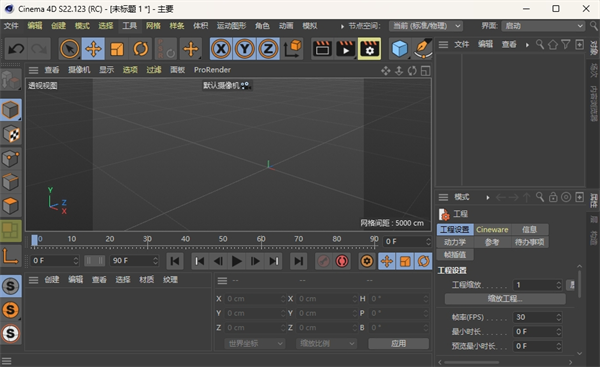Open the 界面 layout dropdown
600x367 pixels.
[543, 26]
